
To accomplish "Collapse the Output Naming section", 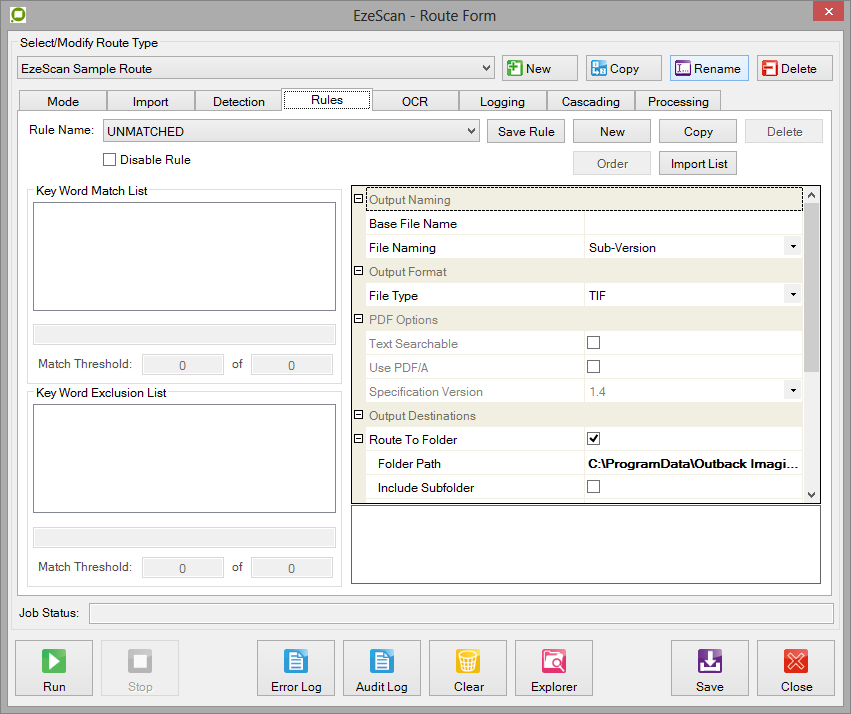I will click(359, 200).
